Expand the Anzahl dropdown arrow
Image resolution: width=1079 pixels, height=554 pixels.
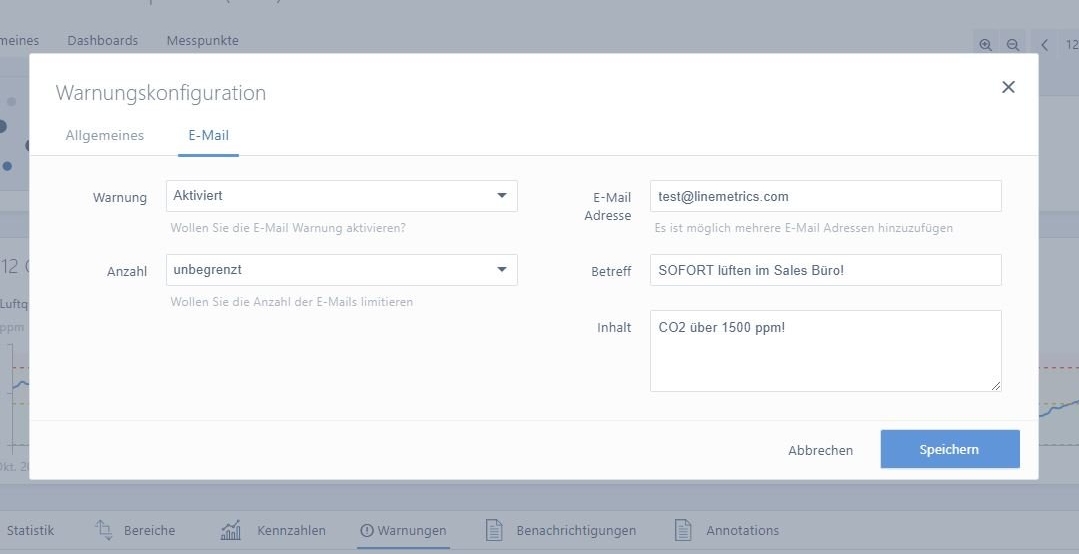coord(502,270)
